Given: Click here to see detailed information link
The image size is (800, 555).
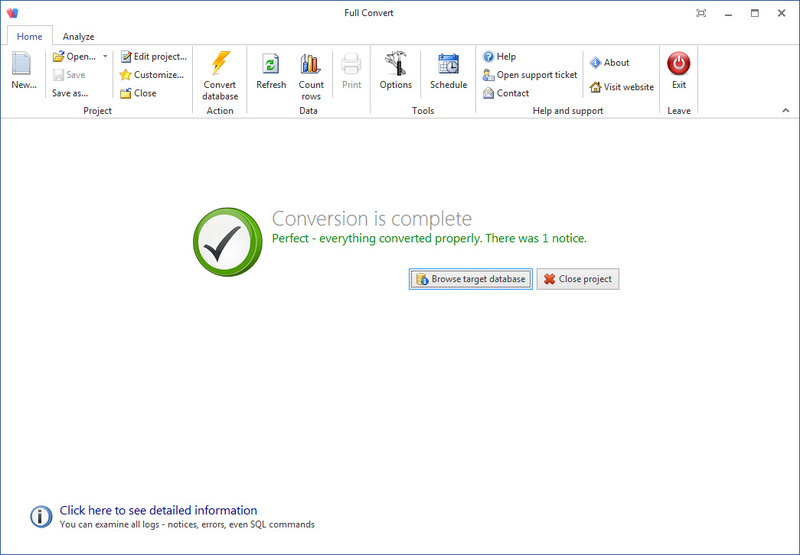Looking at the screenshot, I should tap(158, 510).
